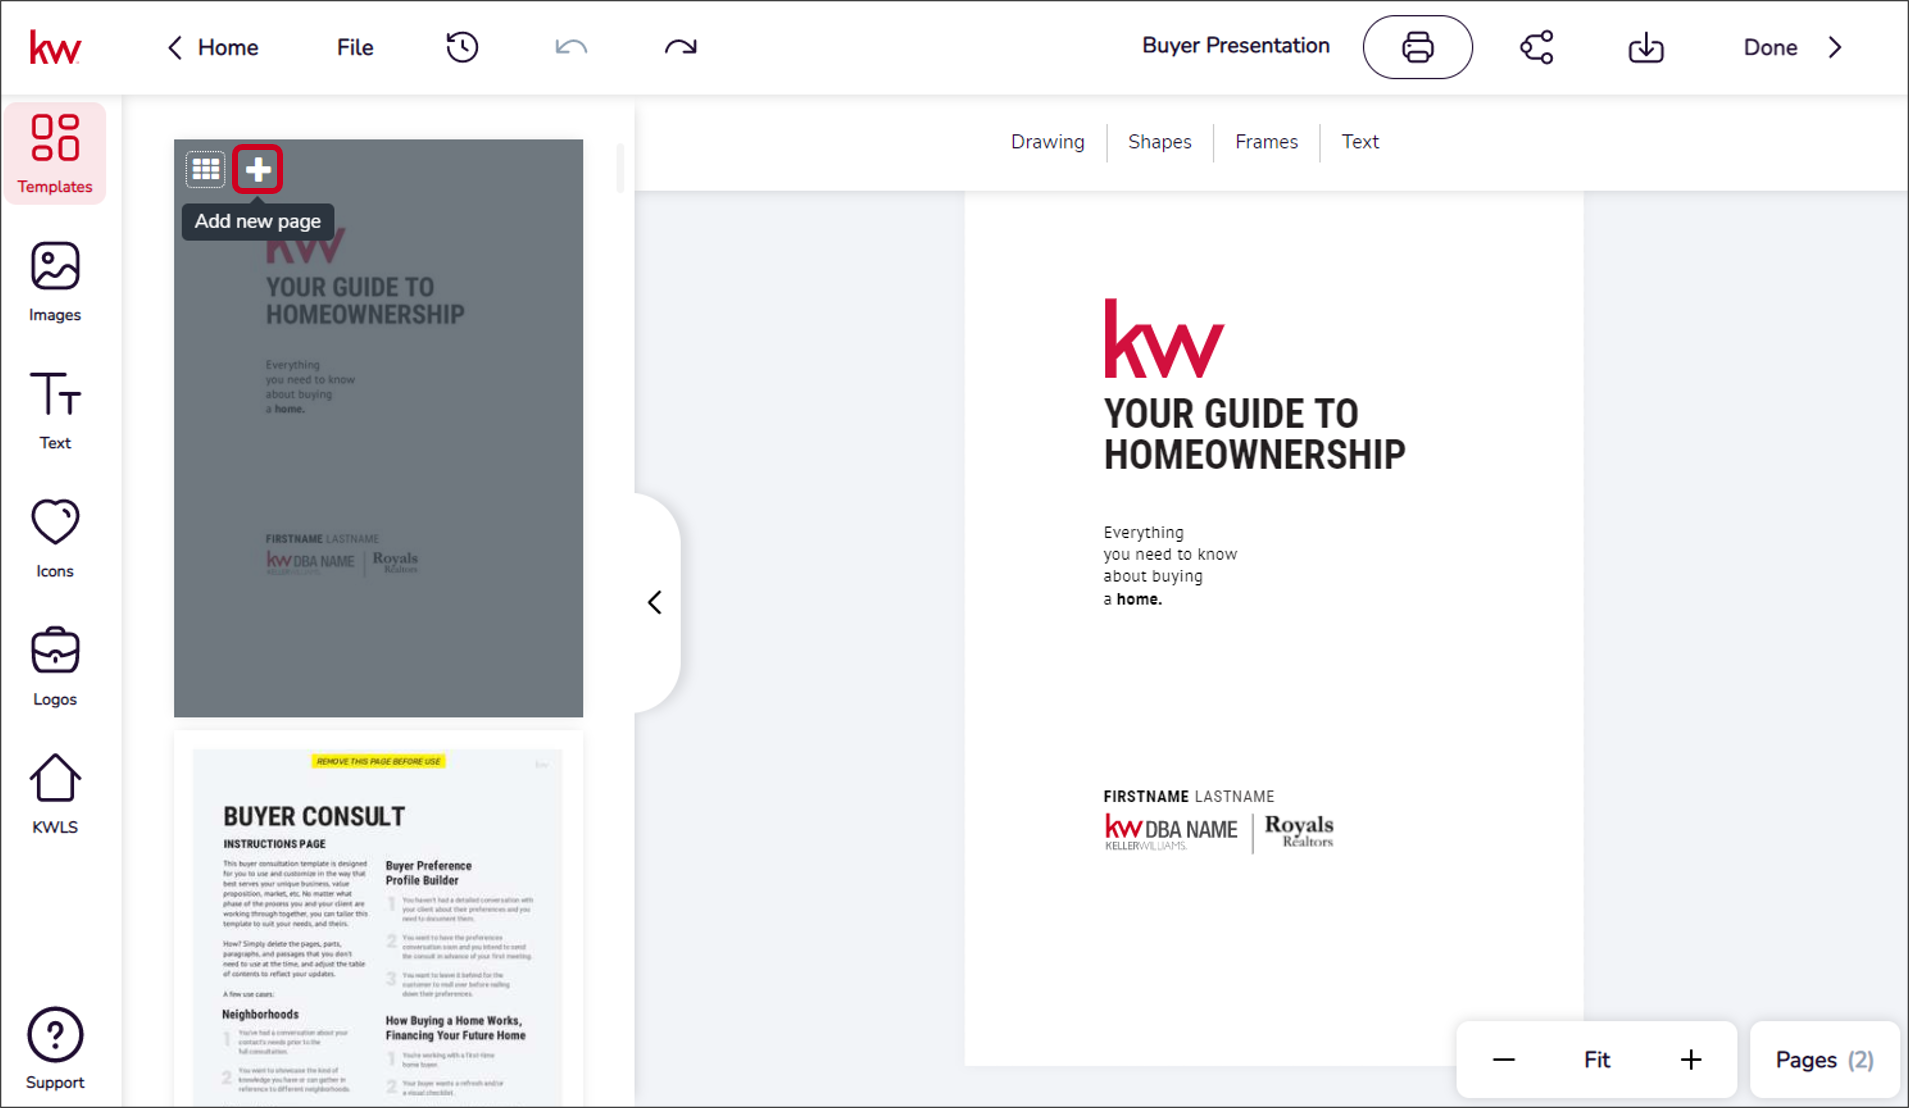Open the File menu

coord(355,47)
